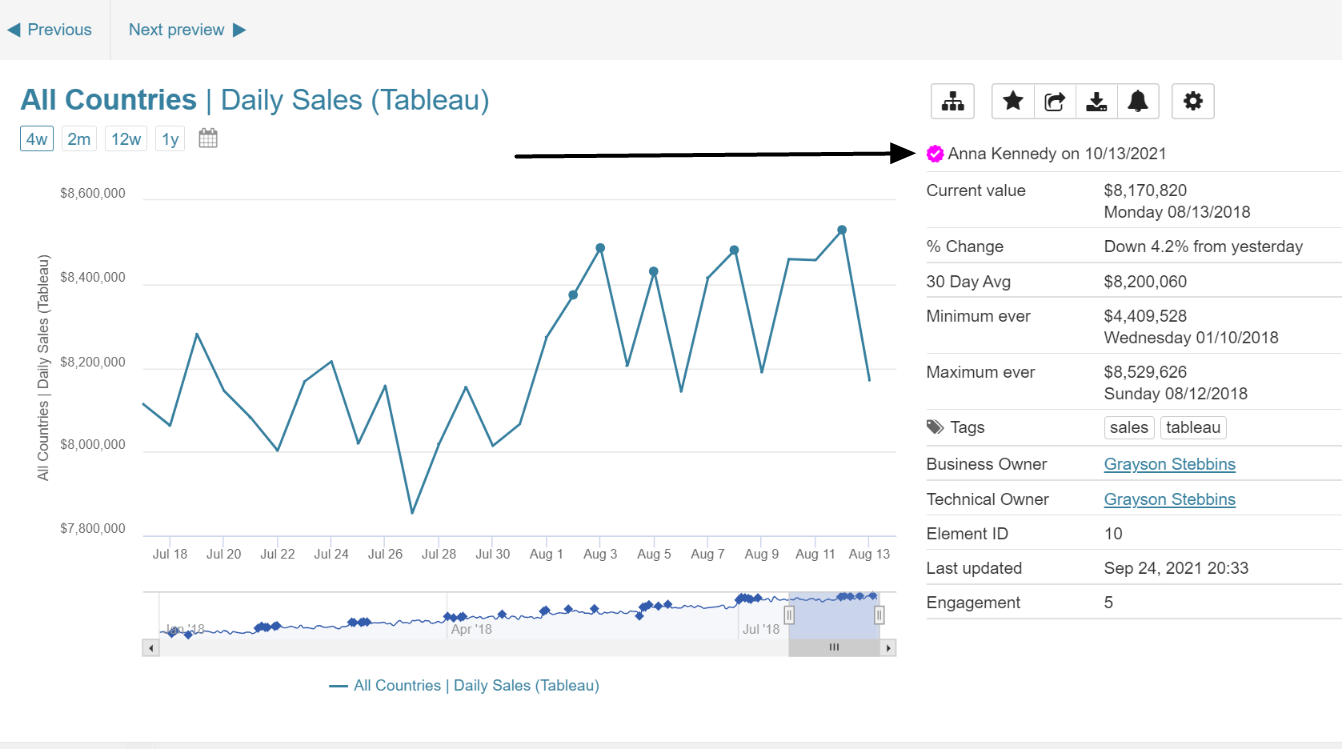
Task: Click the tableau tag
Action: [x=1193, y=428]
